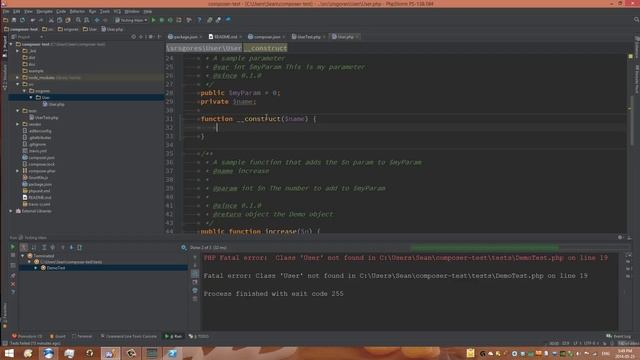The image size is (640, 360).
Task: Expand the vendor folder
Action: [18, 124]
